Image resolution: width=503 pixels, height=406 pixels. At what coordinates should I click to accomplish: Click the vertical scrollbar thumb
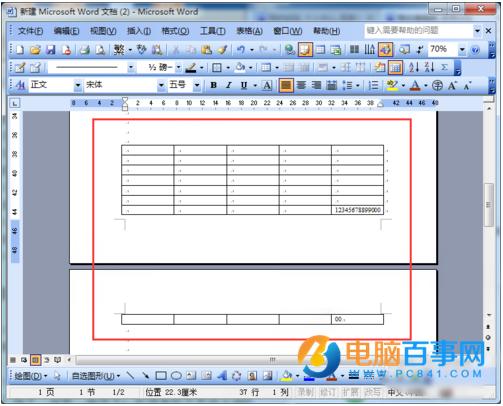(488, 205)
